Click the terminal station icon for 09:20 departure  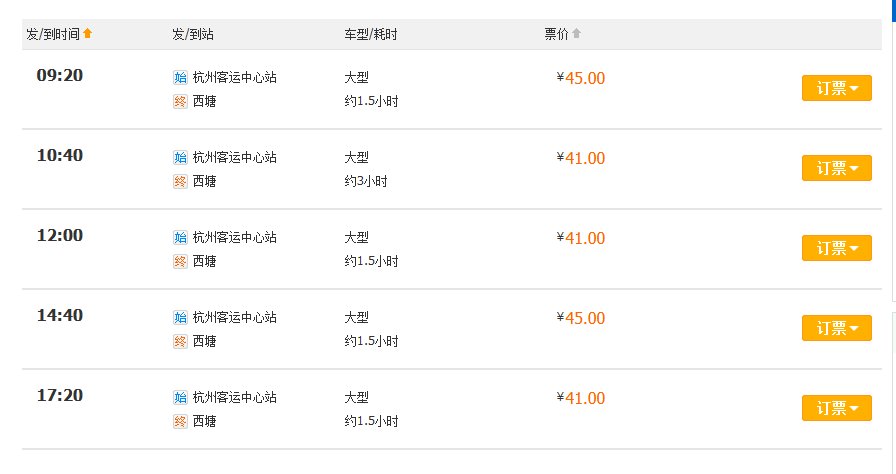click(x=180, y=101)
